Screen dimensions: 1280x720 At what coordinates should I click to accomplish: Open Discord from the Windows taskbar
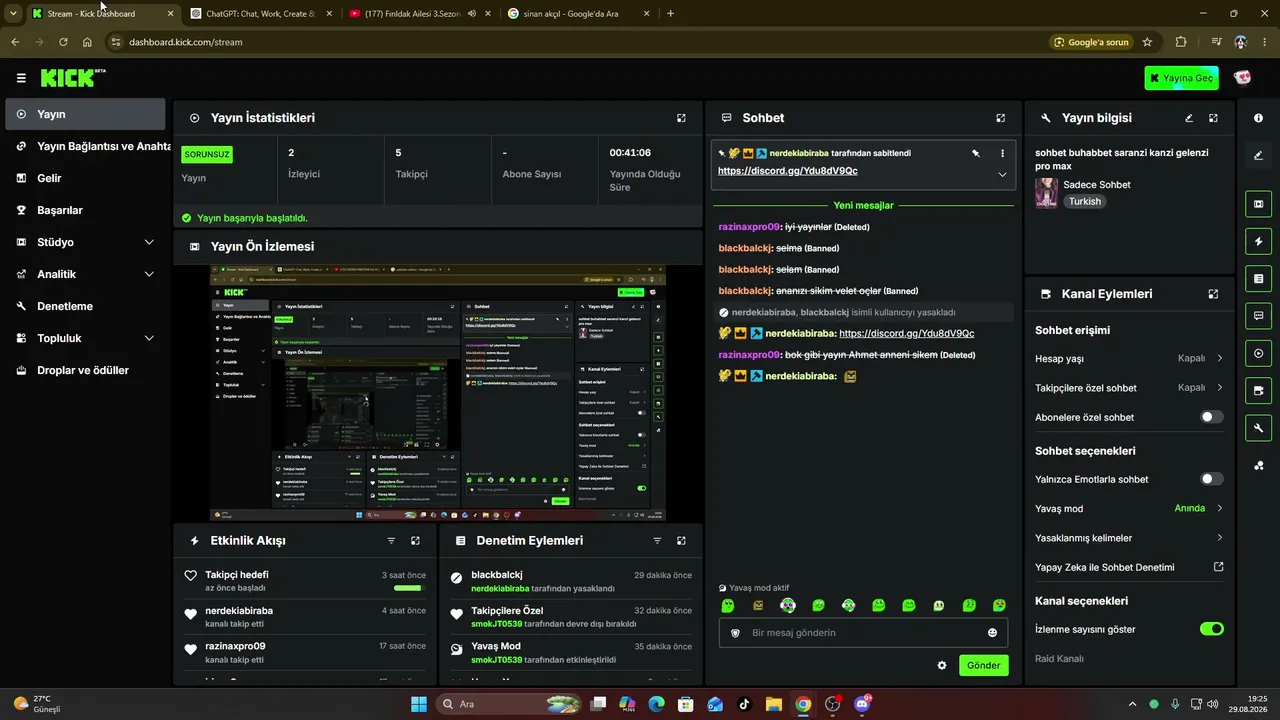tap(862, 704)
